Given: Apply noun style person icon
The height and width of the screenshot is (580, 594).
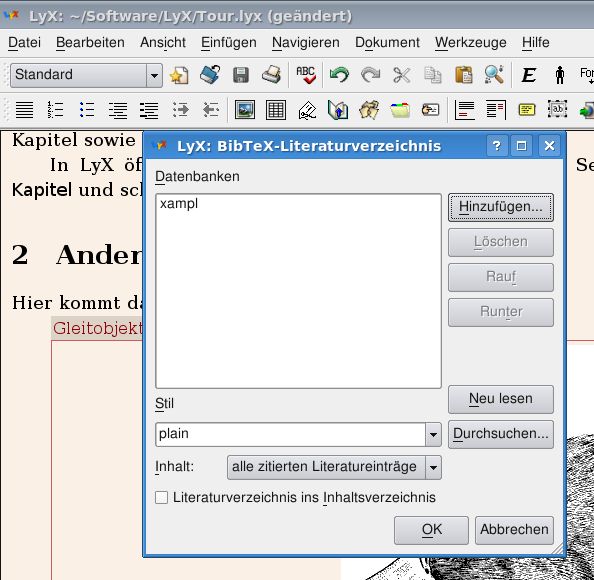Looking at the screenshot, I should (560, 75).
